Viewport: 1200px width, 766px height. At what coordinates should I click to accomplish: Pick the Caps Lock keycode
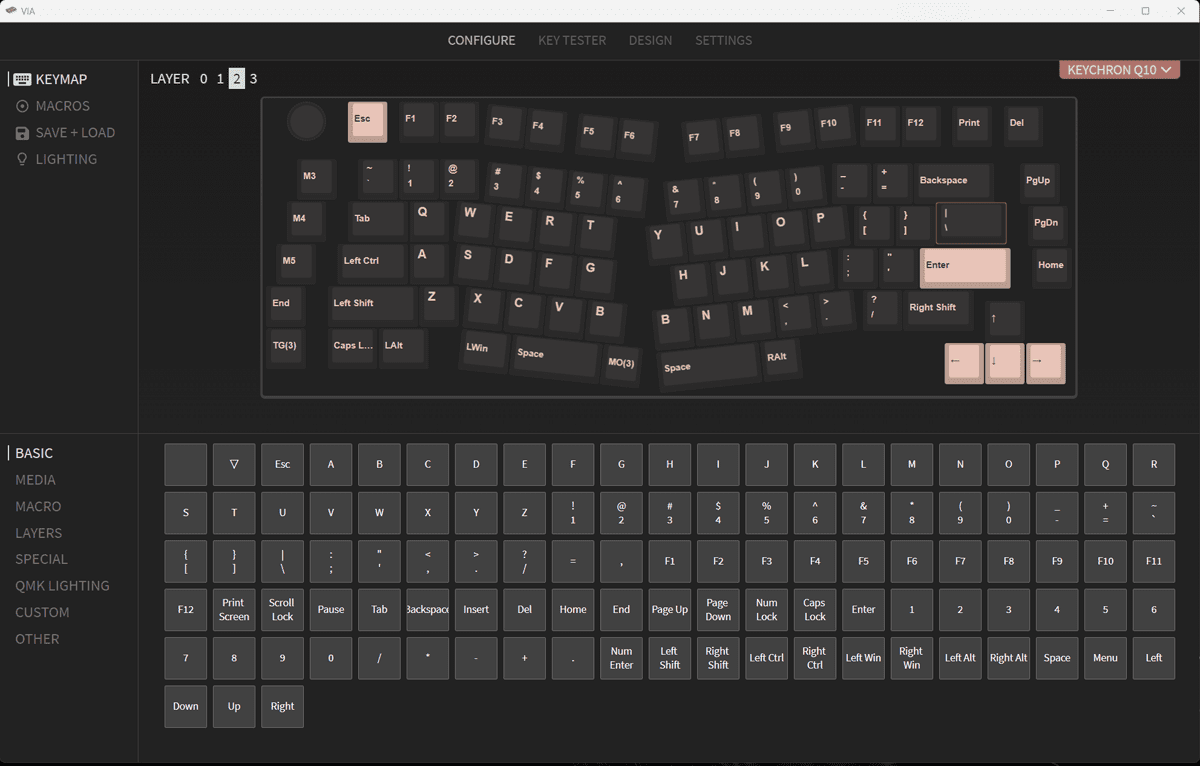pos(815,610)
